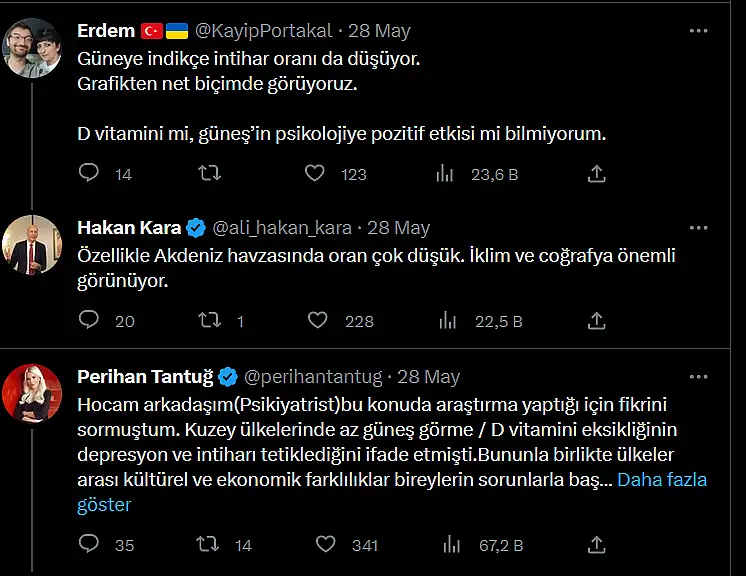Open more options on Hakan Kara's tweet
The height and width of the screenshot is (576, 746).
click(699, 228)
